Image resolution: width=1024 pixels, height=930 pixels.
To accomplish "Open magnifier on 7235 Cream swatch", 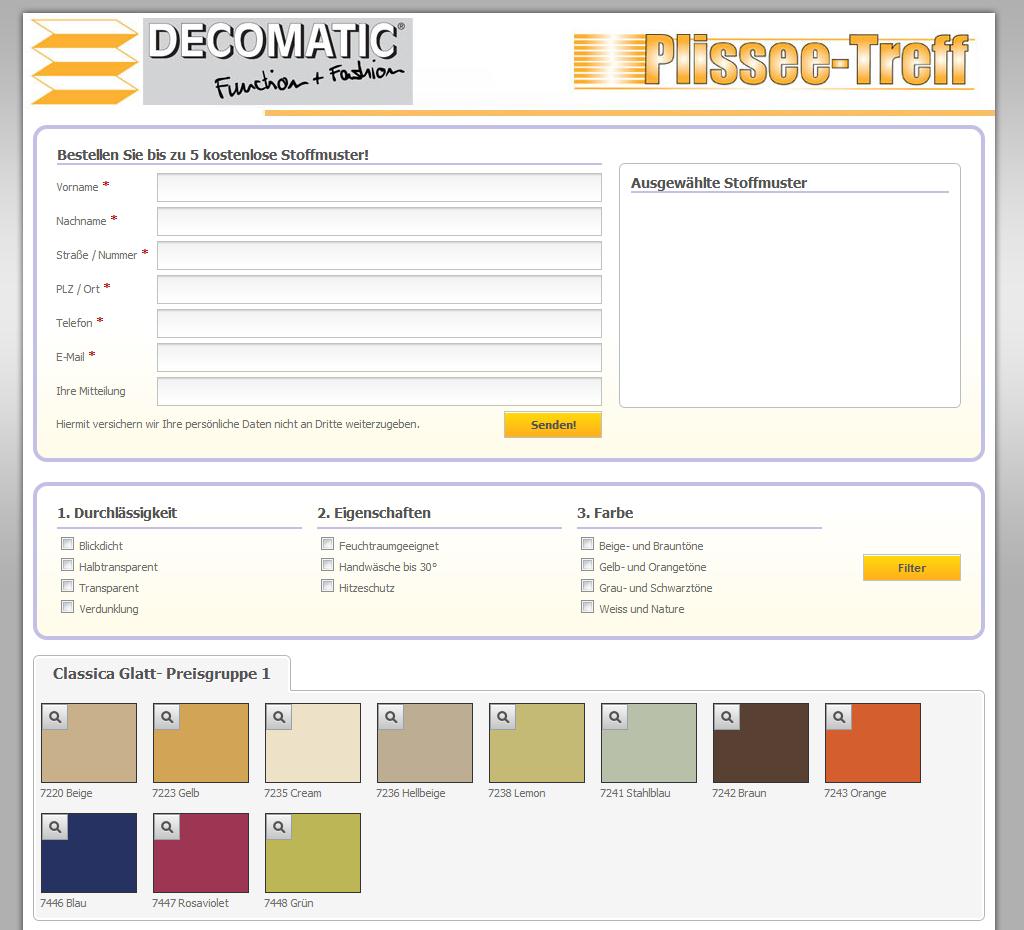I will click(x=279, y=717).
